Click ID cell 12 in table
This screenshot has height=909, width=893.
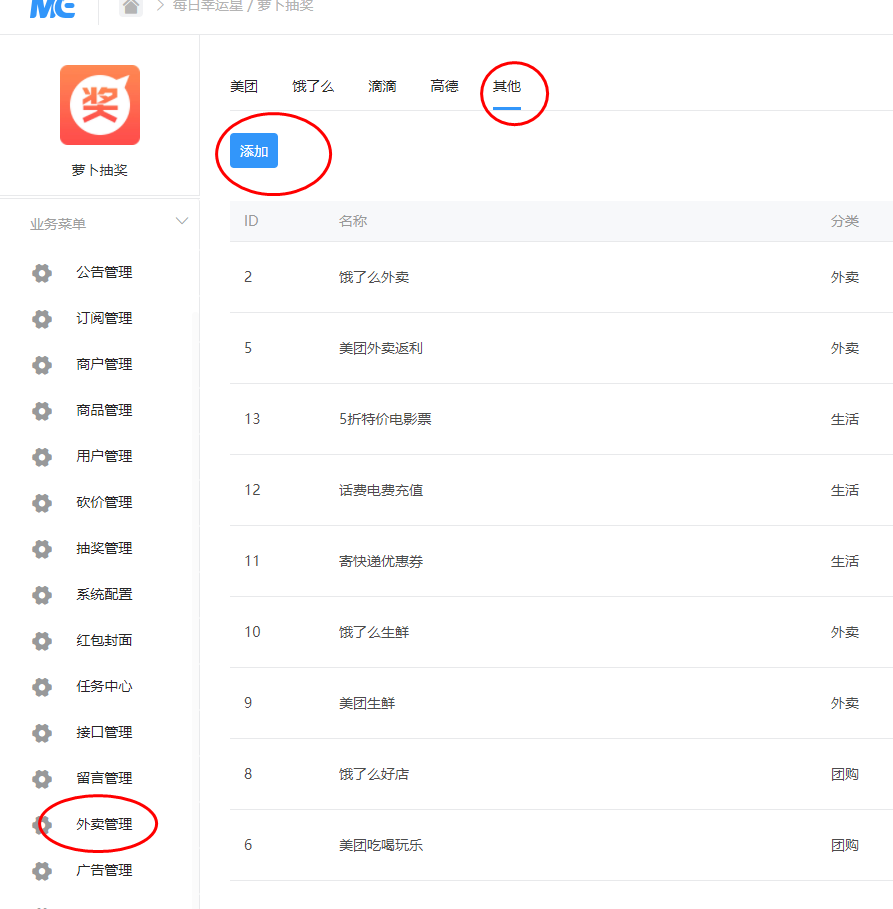pyautogui.click(x=252, y=490)
